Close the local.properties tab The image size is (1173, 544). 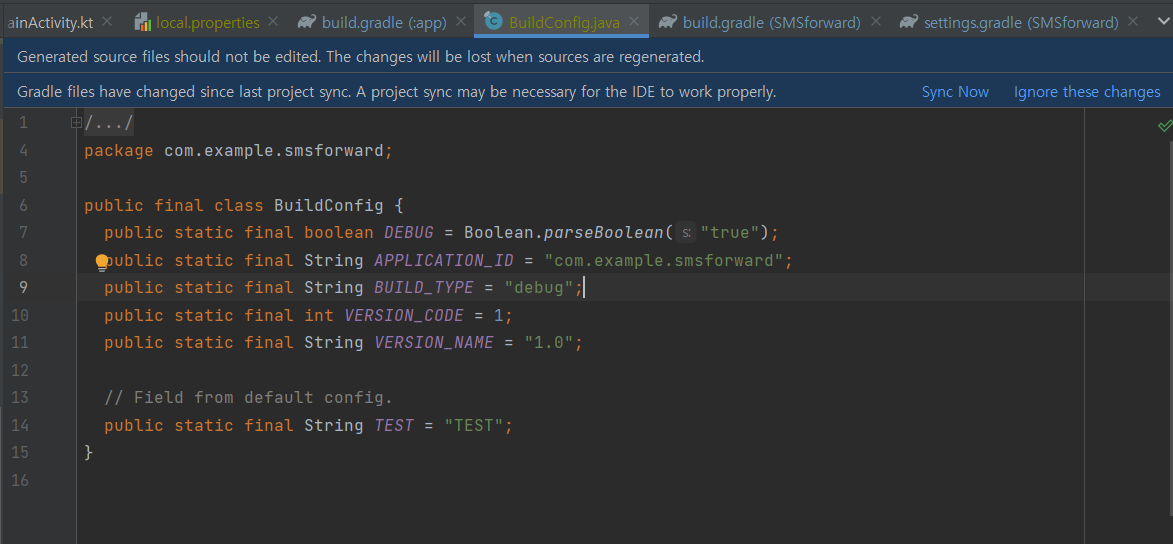coord(273,22)
